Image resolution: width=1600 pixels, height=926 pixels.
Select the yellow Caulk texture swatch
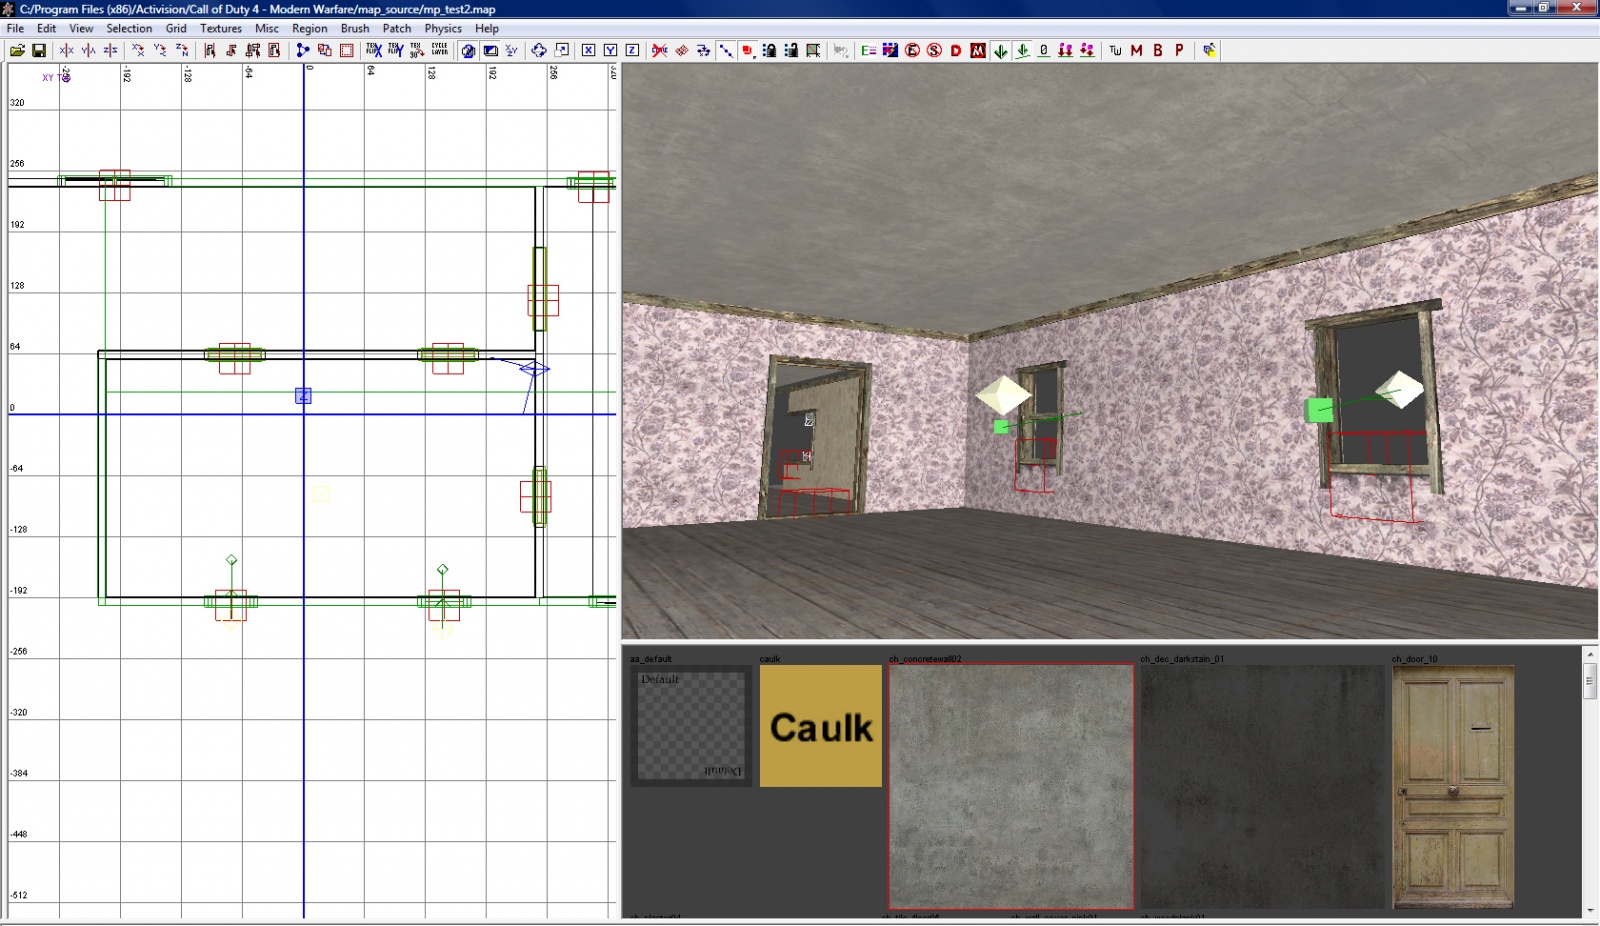coord(820,726)
